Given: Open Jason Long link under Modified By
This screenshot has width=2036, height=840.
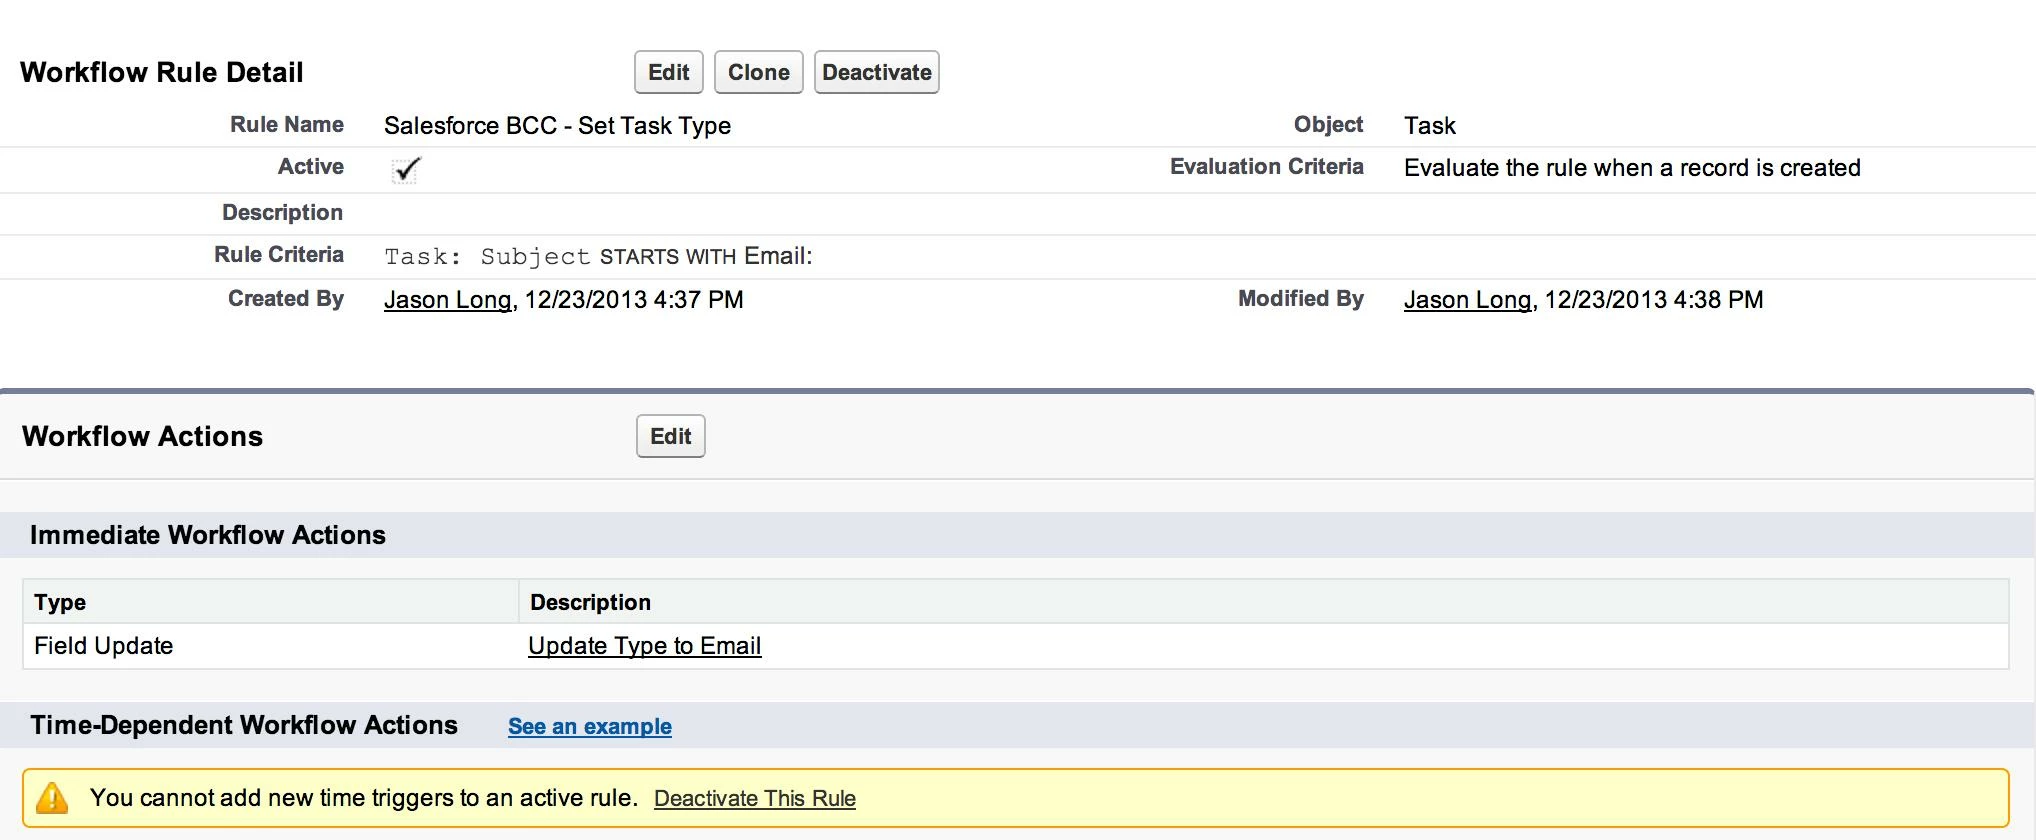Looking at the screenshot, I should click(1468, 299).
